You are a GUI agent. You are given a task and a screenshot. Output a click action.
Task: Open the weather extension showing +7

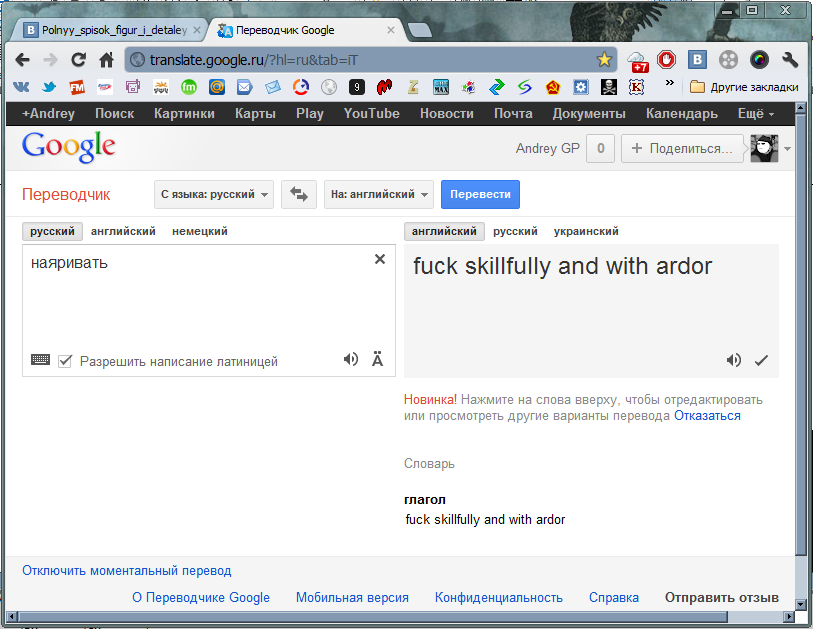pyautogui.click(x=638, y=61)
